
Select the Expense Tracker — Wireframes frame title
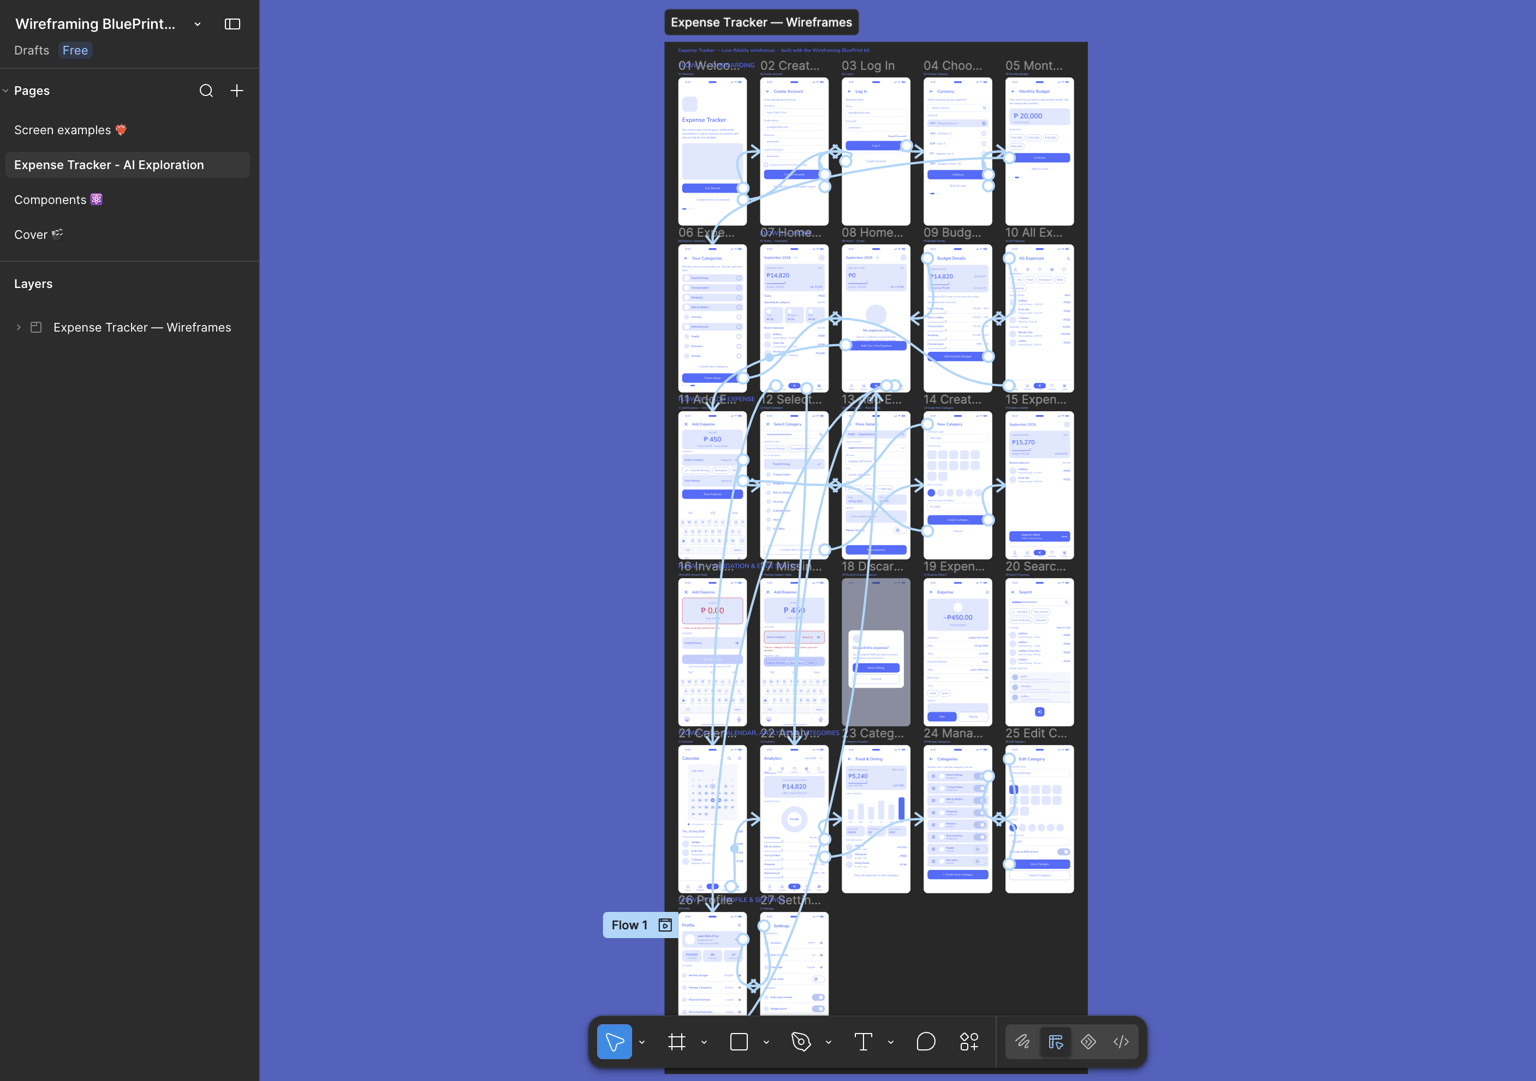tap(762, 22)
